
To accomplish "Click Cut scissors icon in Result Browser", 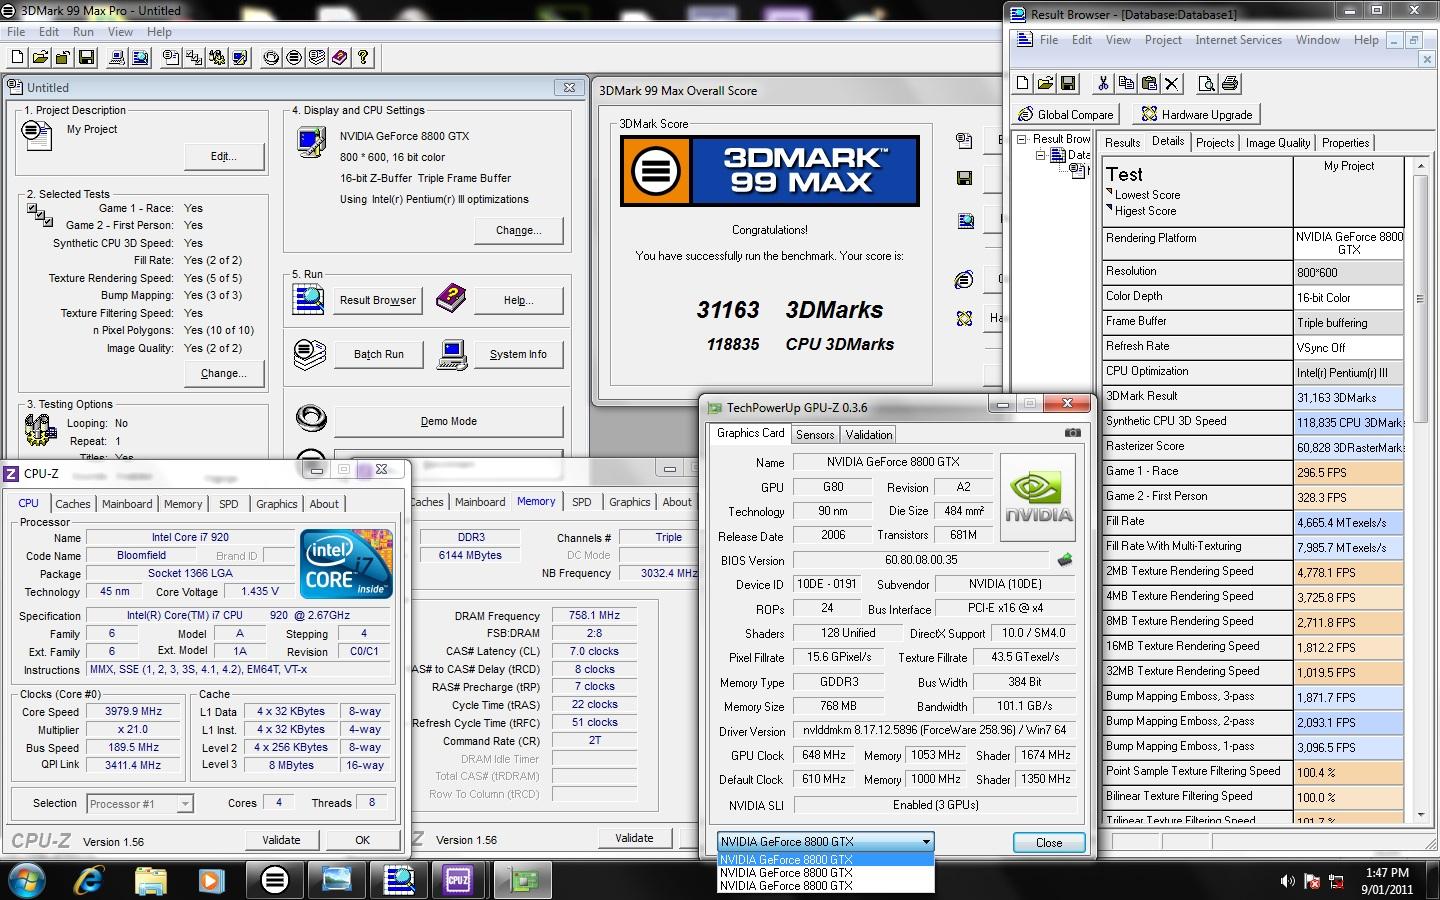I will point(1103,84).
